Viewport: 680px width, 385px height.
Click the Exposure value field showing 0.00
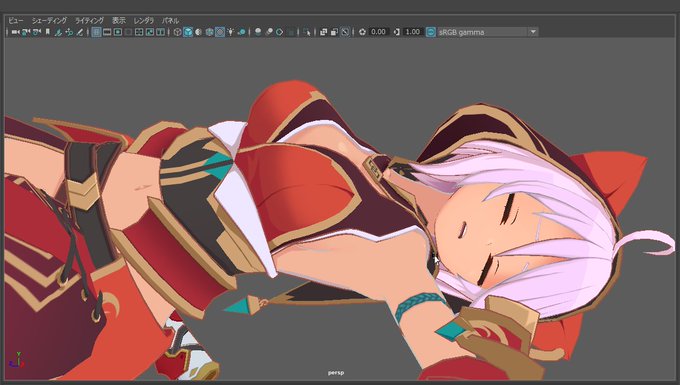coord(379,32)
